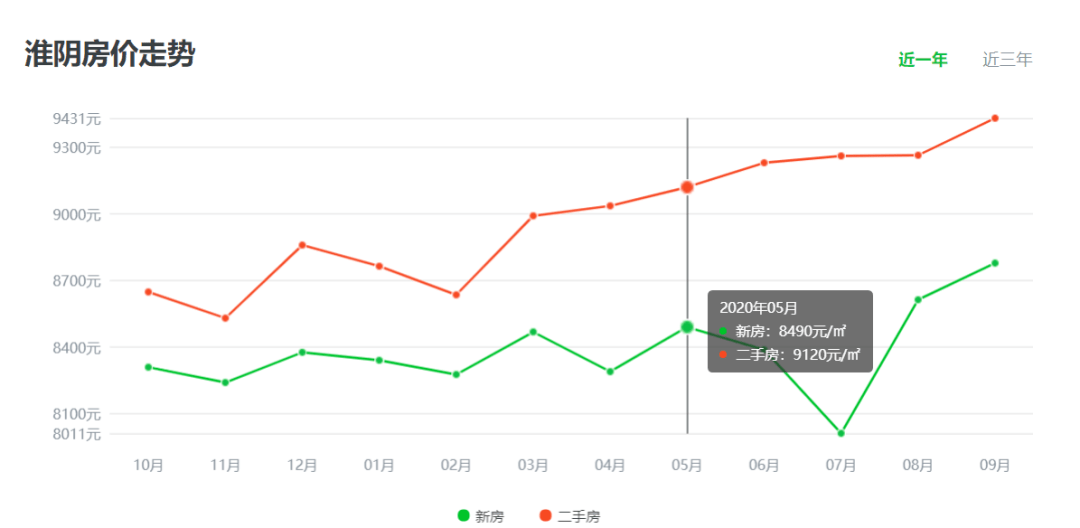Select the 近一年 tab
1080x528 pixels.
pos(922,60)
